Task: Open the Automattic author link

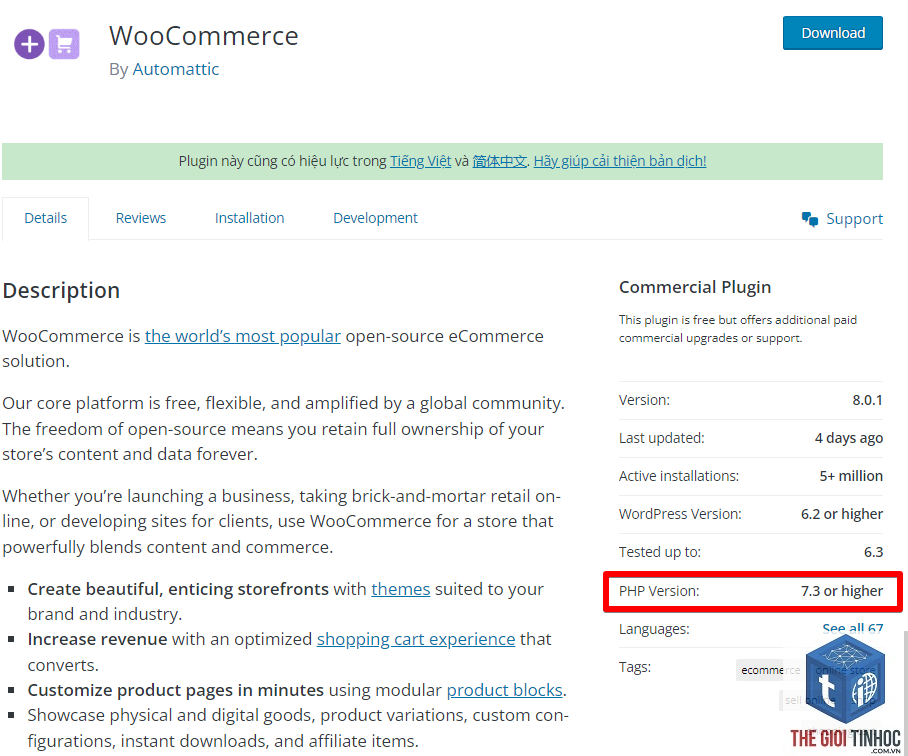Action: coord(175,69)
